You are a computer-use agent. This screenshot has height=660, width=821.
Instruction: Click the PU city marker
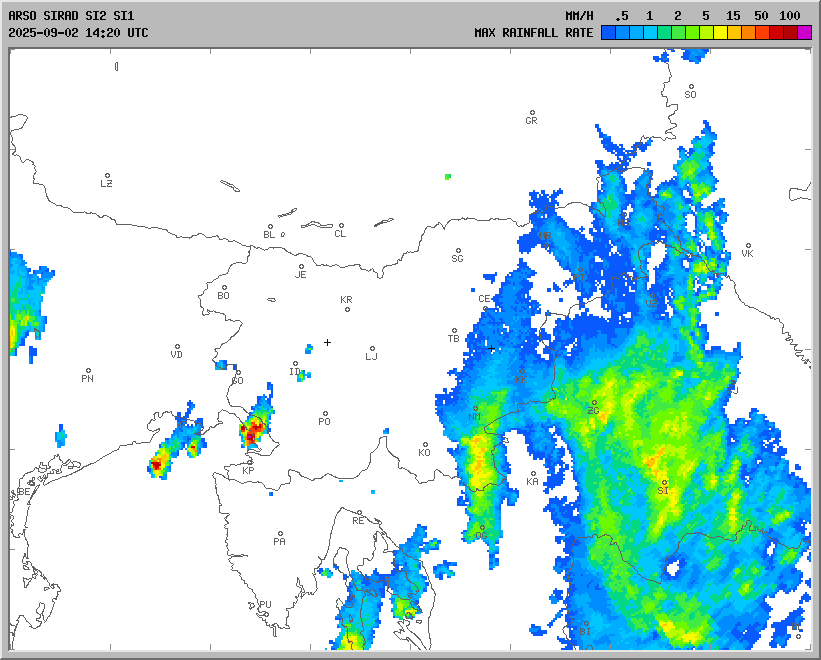click(265, 597)
